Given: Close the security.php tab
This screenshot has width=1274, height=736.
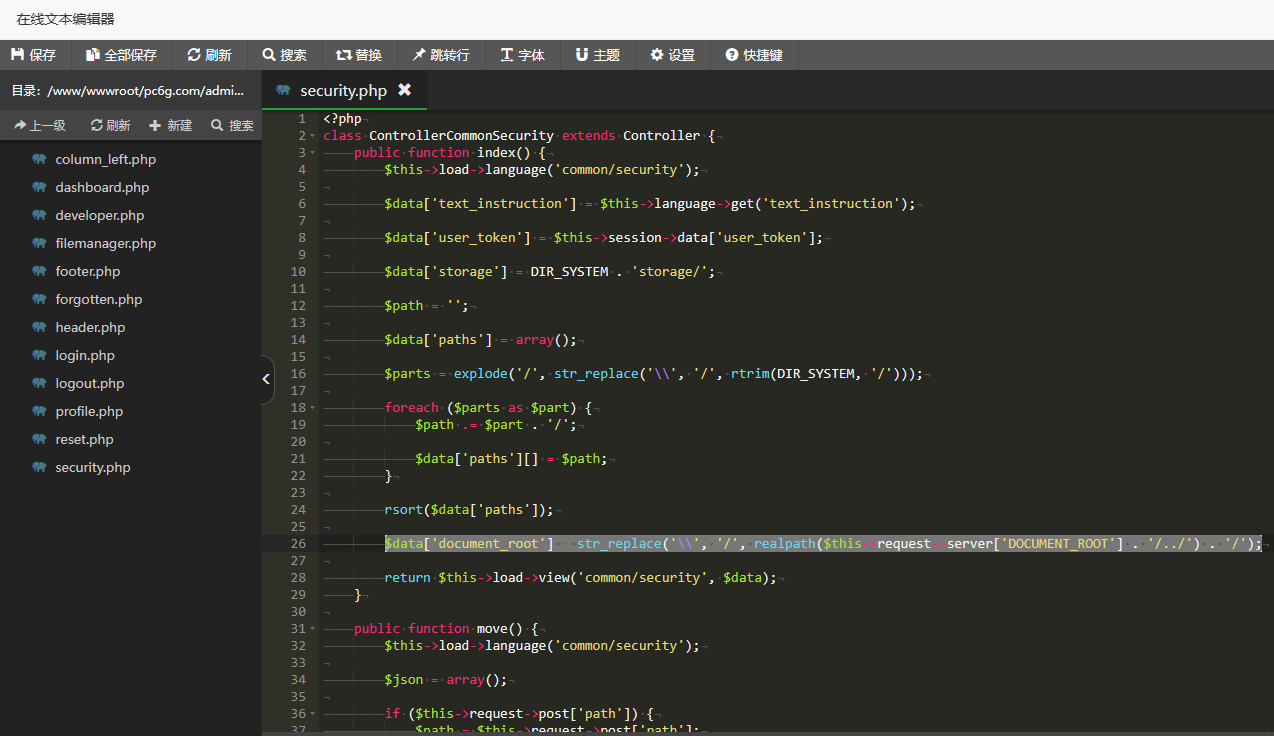Looking at the screenshot, I should click(404, 90).
